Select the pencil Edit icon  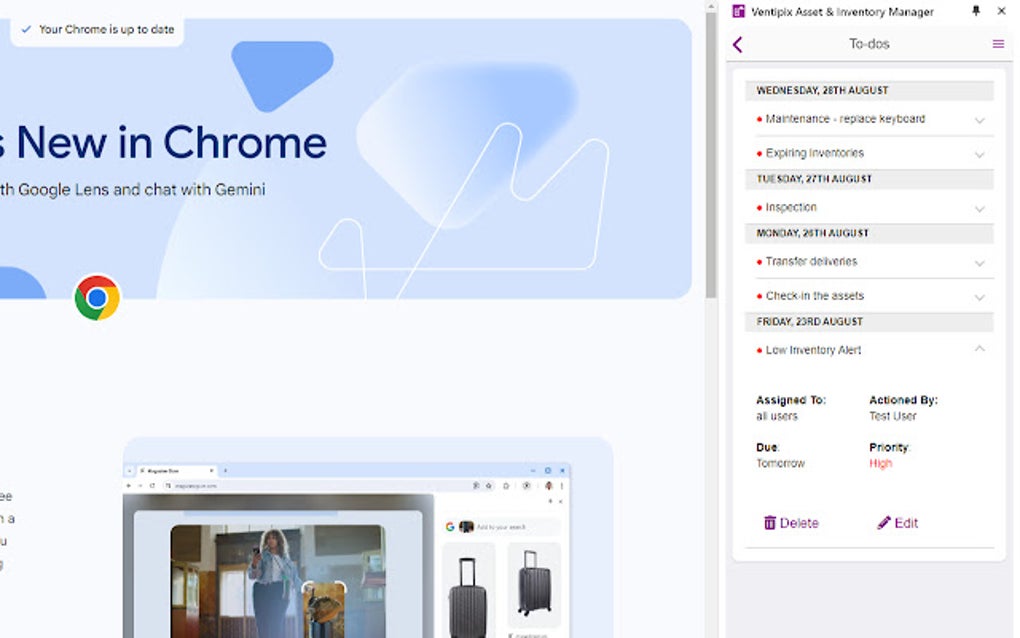[883, 522]
